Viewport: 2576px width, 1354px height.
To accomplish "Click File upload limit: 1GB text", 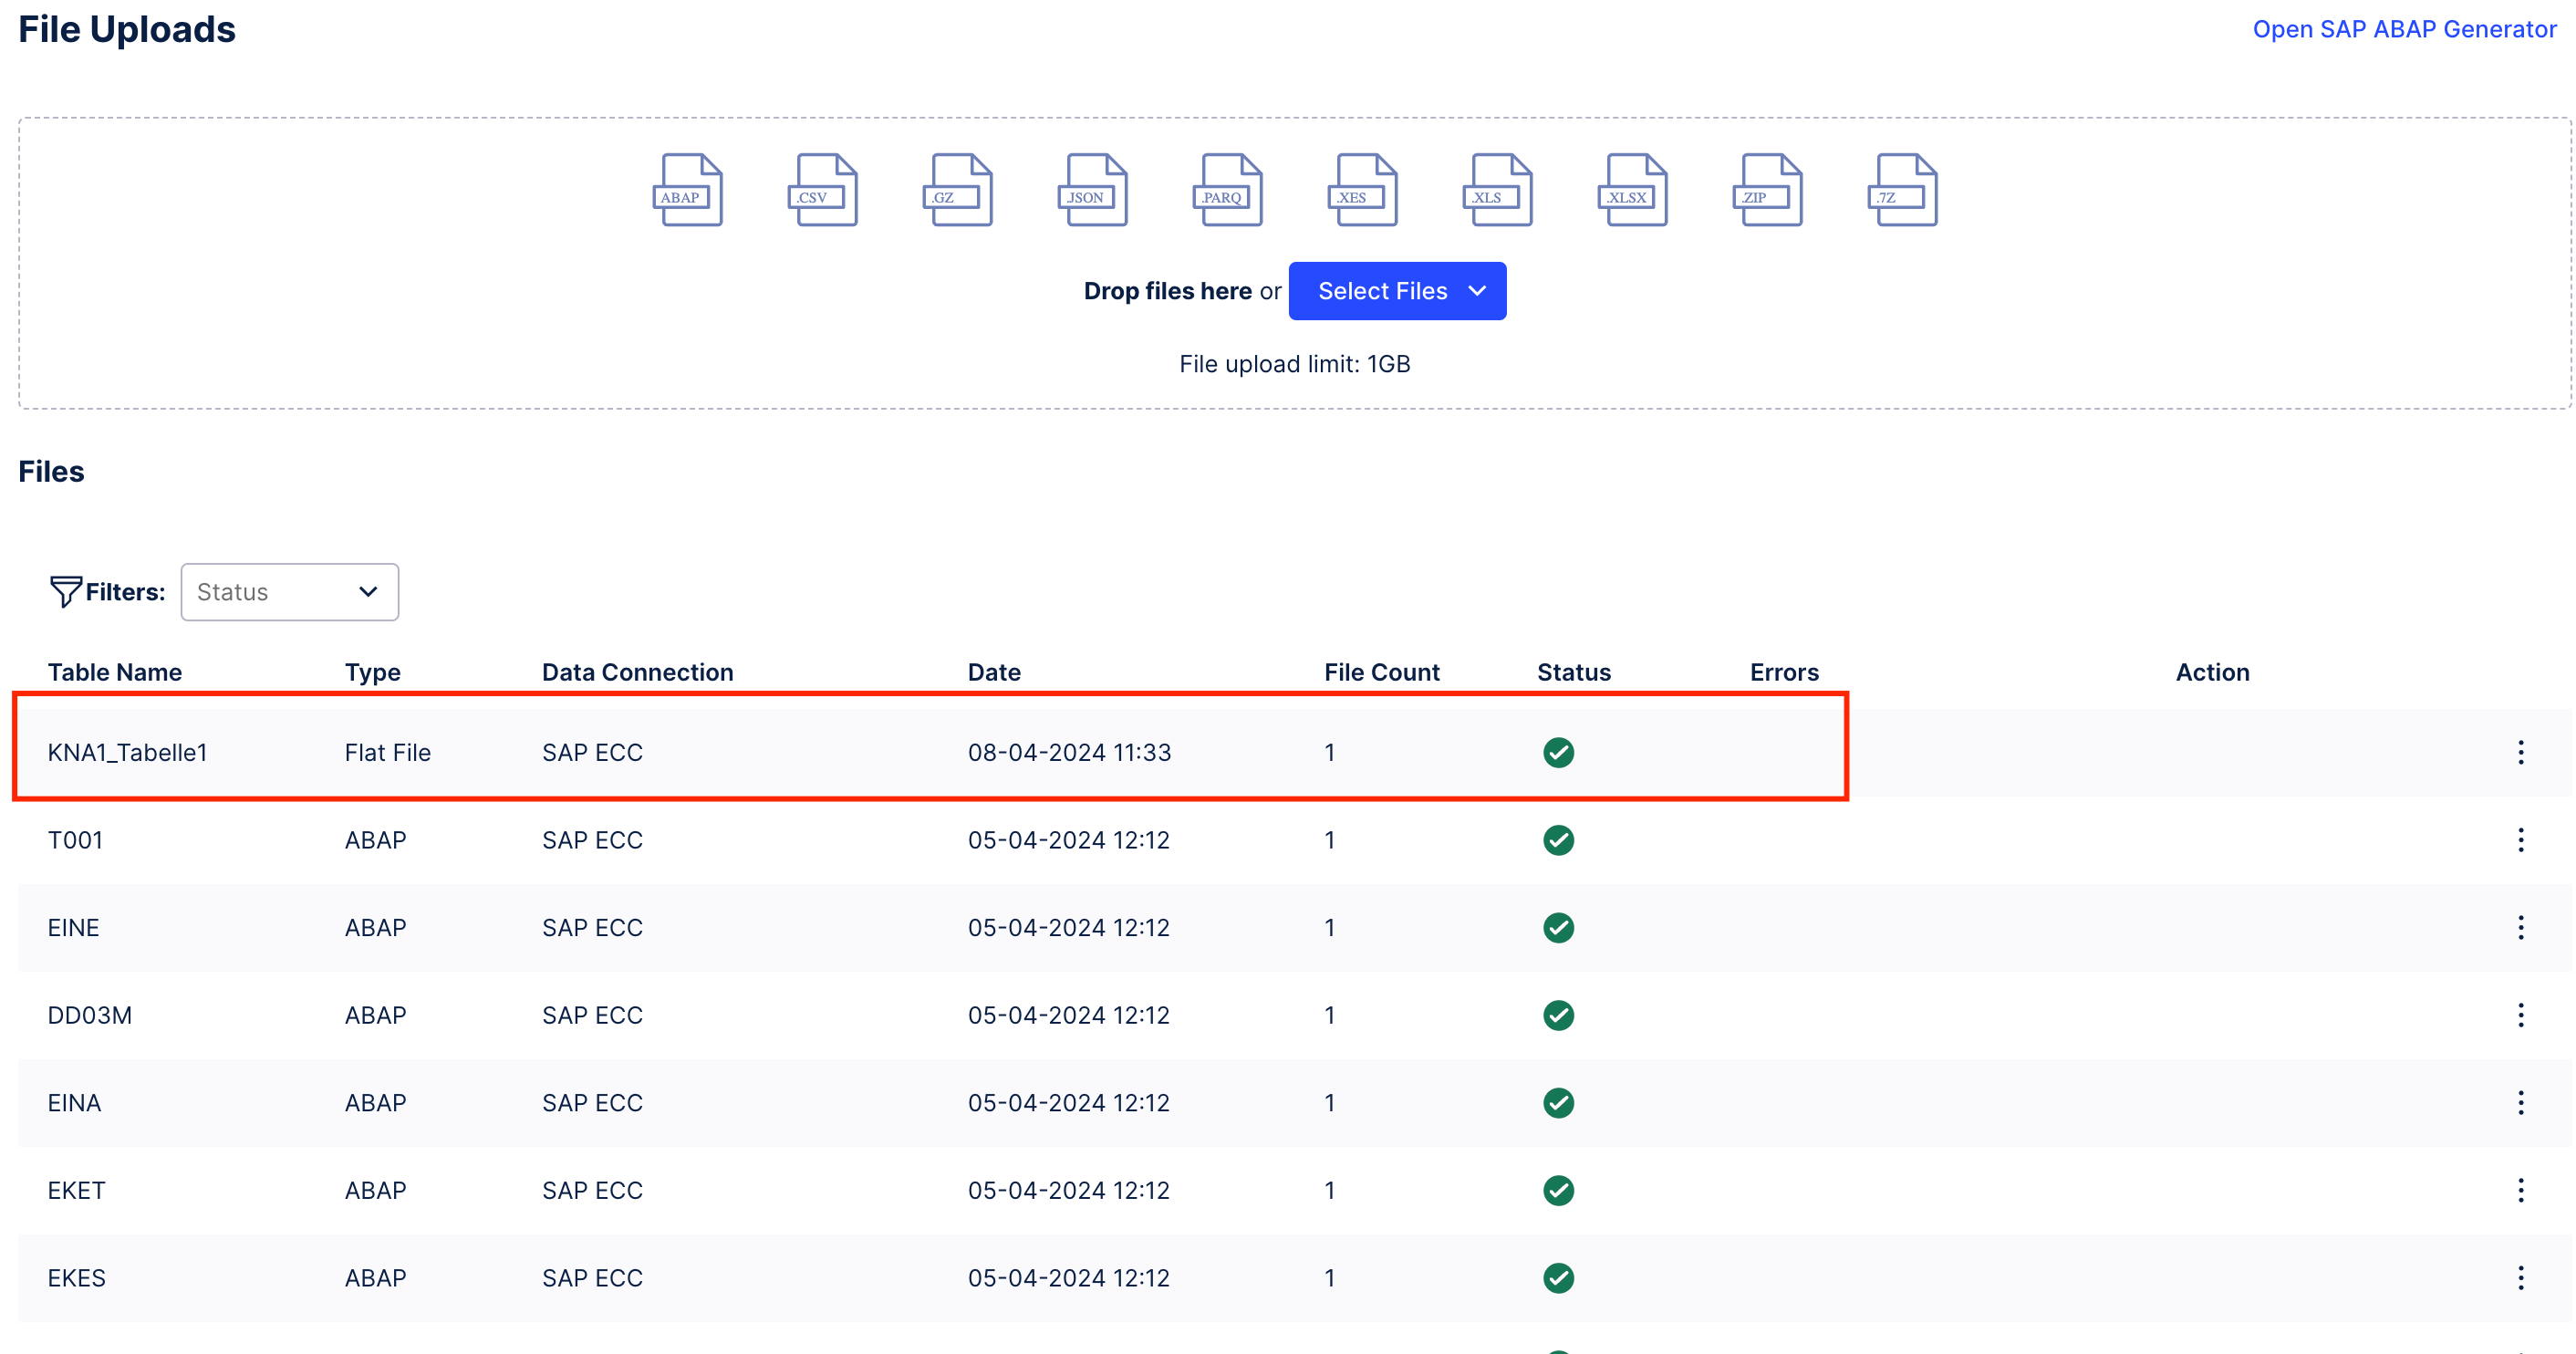I will [1294, 364].
